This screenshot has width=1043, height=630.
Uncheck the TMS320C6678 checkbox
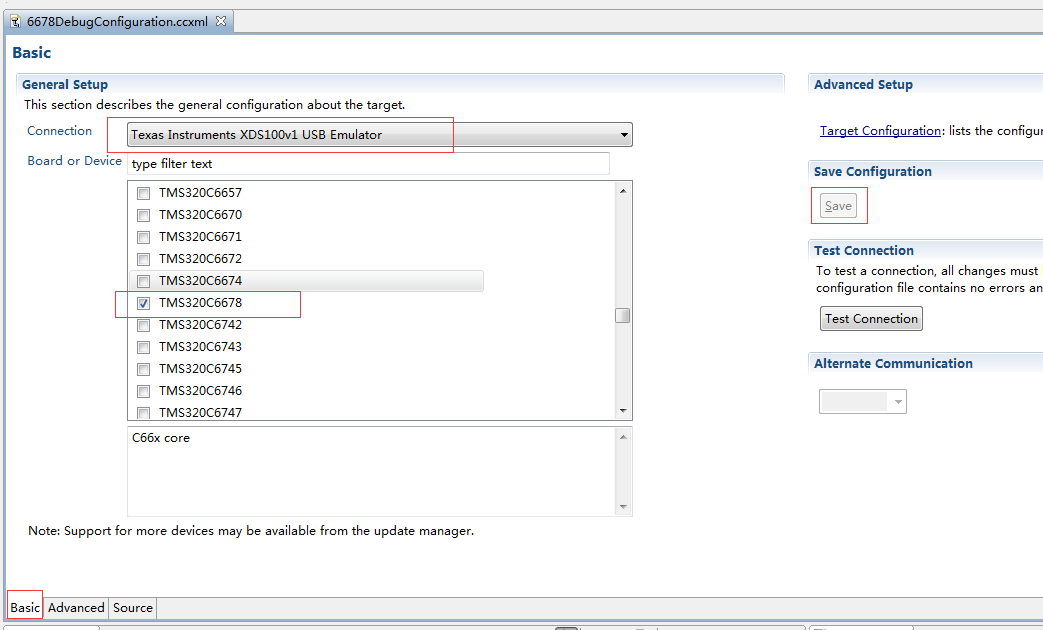[143, 303]
